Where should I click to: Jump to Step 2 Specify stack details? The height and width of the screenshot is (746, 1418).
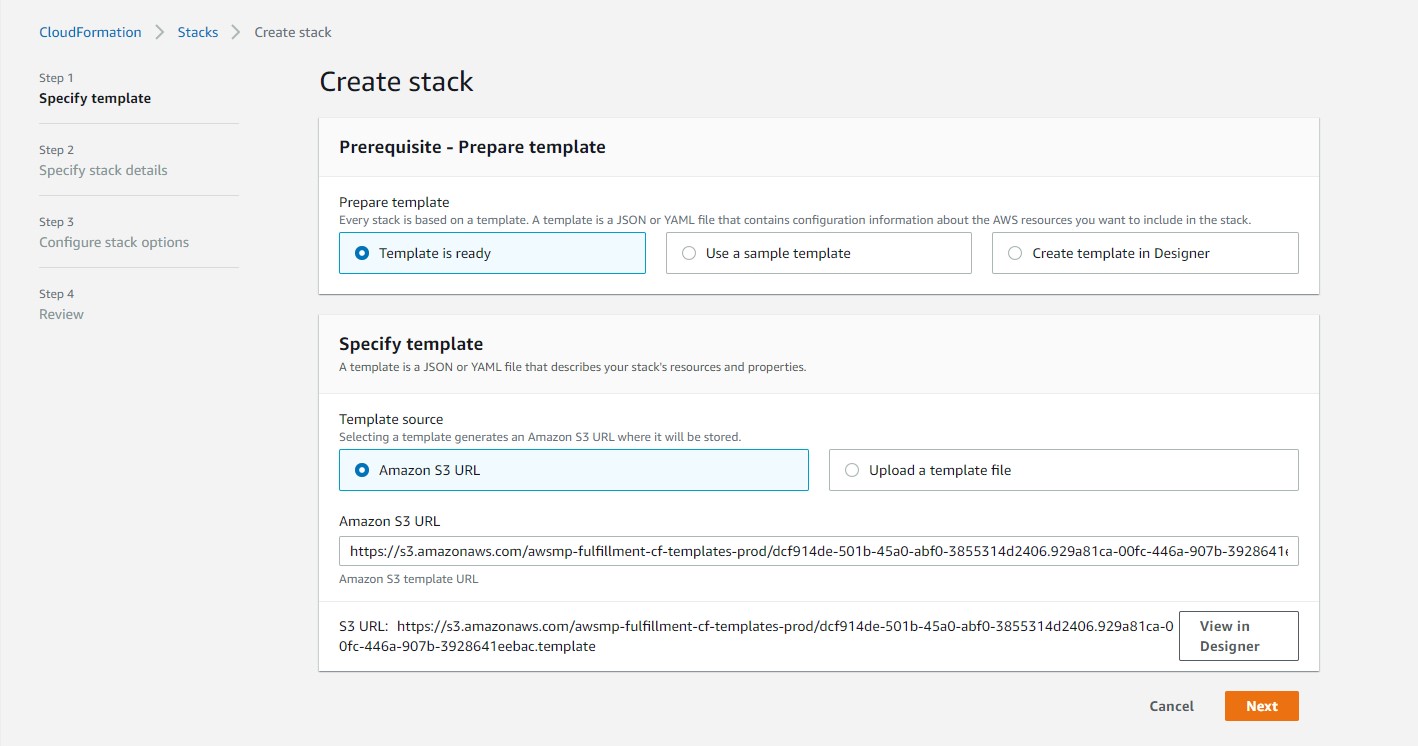click(103, 170)
